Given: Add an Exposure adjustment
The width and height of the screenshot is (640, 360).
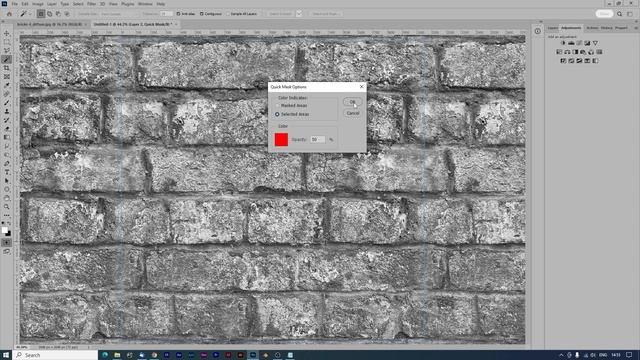Looking at the screenshot, I should pyautogui.click(x=587, y=43).
